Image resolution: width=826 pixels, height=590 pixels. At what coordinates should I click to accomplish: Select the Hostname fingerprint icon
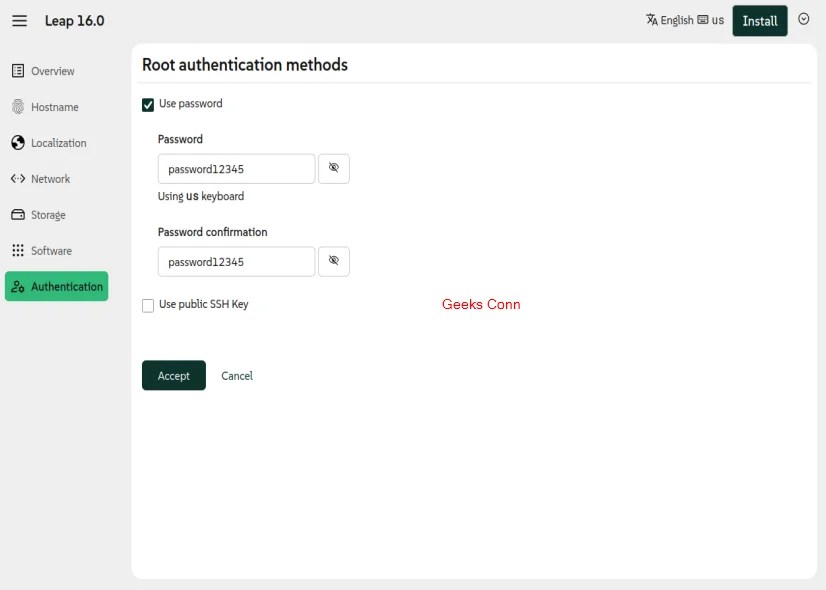pyautogui.click(x=16, y=106)
